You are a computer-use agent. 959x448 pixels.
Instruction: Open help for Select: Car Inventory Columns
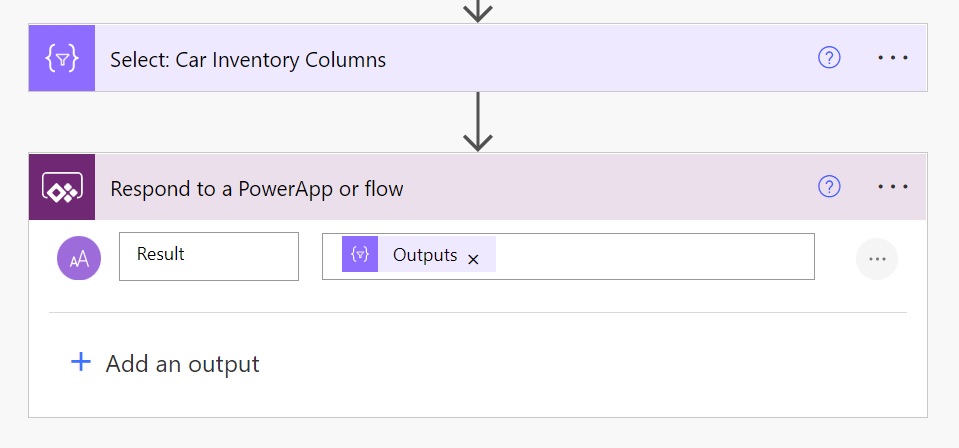pyautogui.click(x=829, y=58)
